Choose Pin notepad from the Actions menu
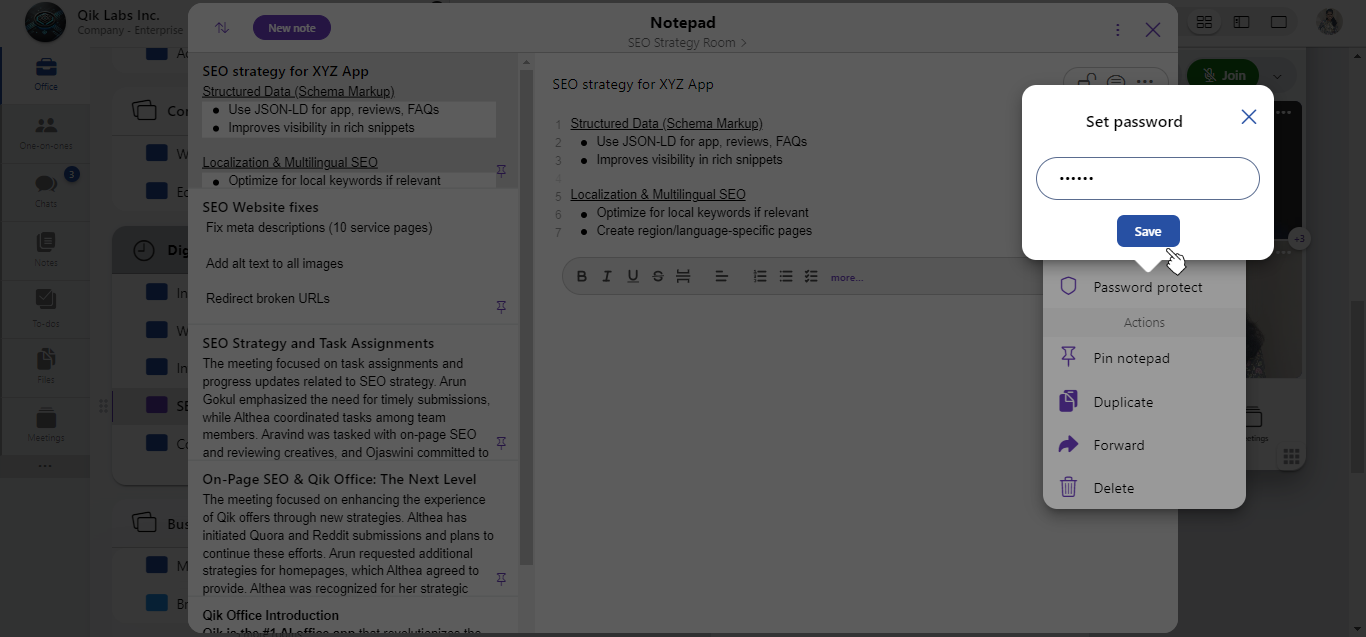This screenshot has width=1366, height=637. click(1131, 358)
